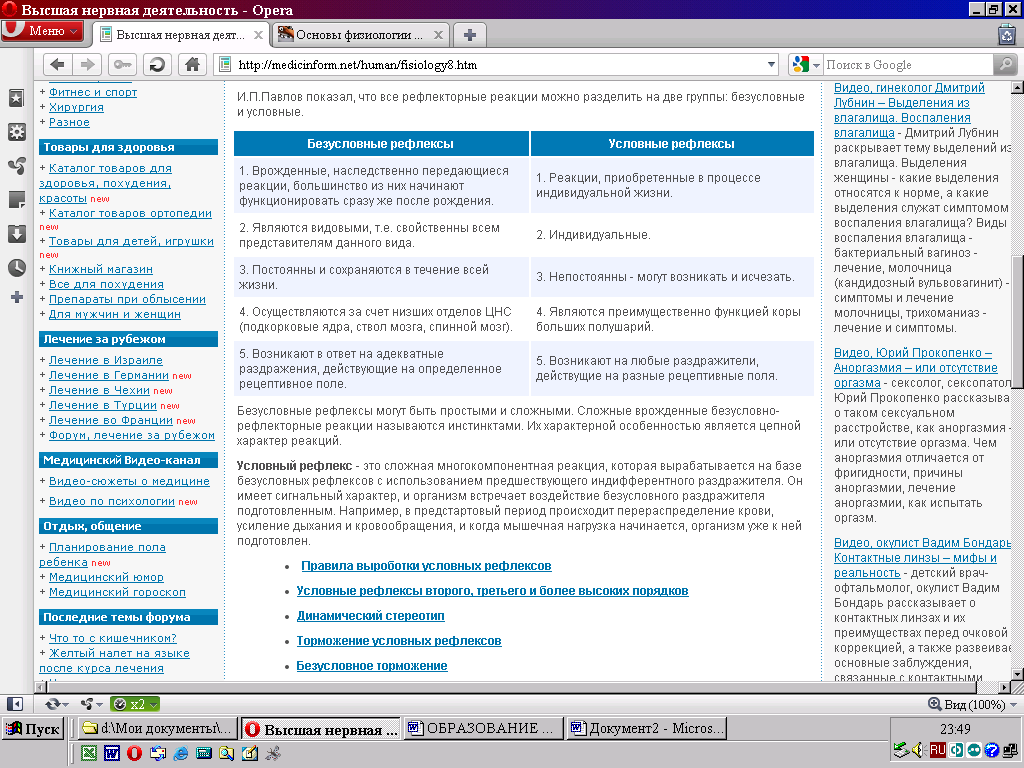Open ОБРАЗОВАНИЕ Word document in taskbar
Image resolution: width=1024 pixels, height=768 pixels.
[x=482, y=728]
